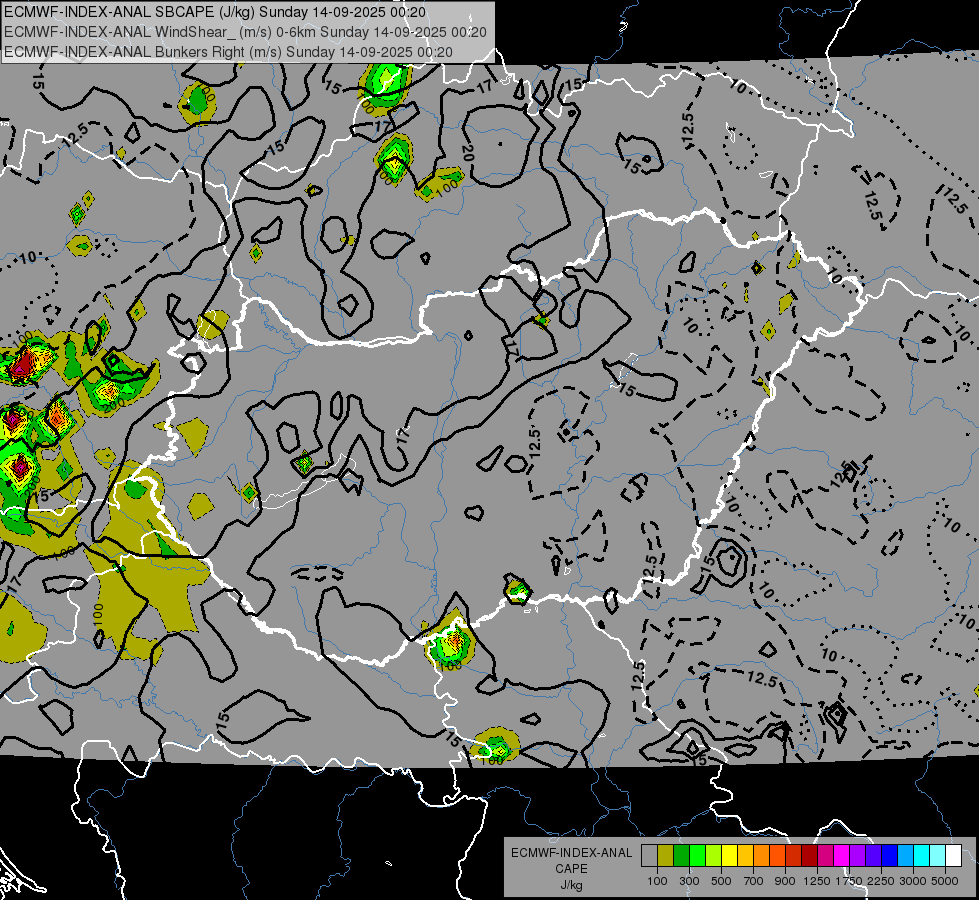Click the 700 value under the legend

tap(754, 881)
